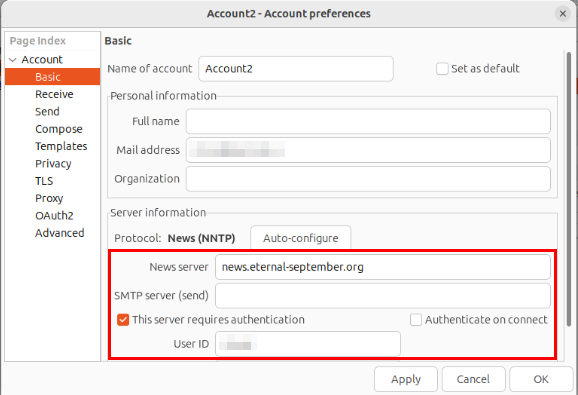Screen dimensions: 578x395
Task: Apply the account preference changes
Action: tap(406, 379)
